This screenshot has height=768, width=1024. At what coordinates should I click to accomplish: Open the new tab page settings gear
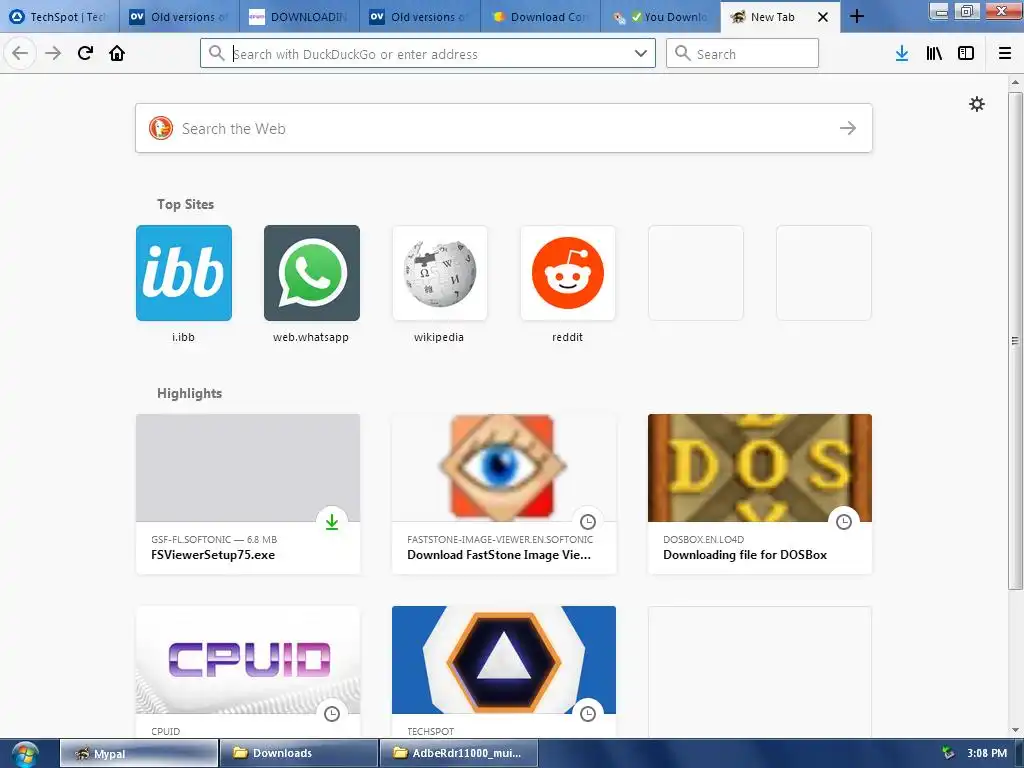click(976, 104)
